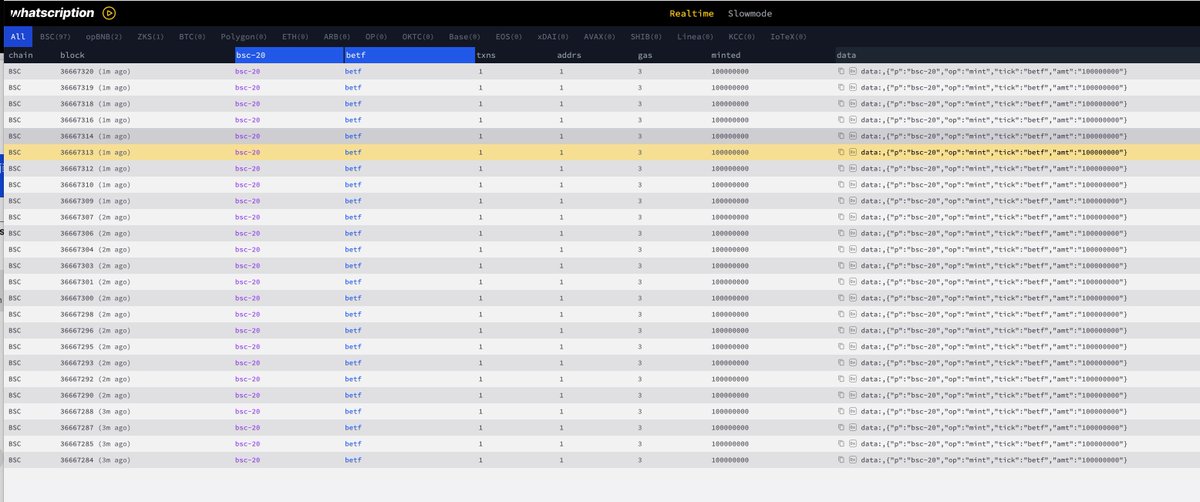Open hex view icon in block 36667313 row
This screenshot has width=1200, height=502.
click(853, 152)
